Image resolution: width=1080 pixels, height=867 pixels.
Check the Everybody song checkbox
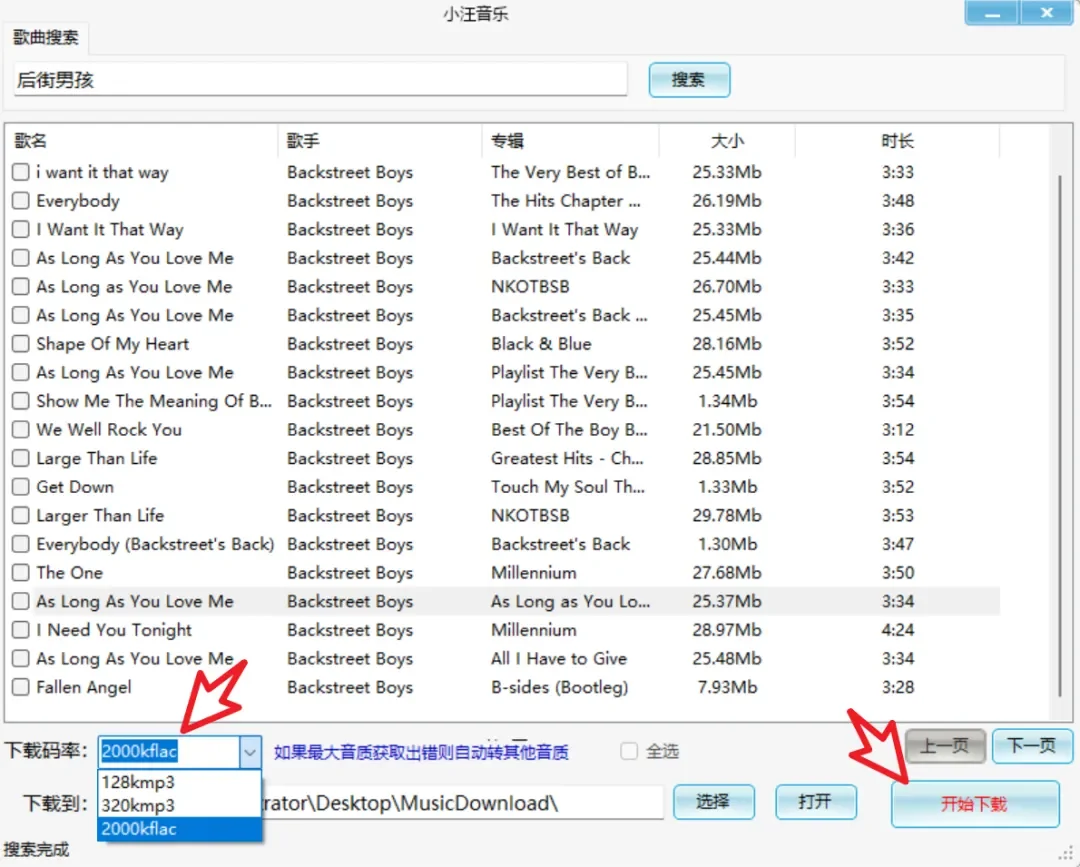(21, 200)
